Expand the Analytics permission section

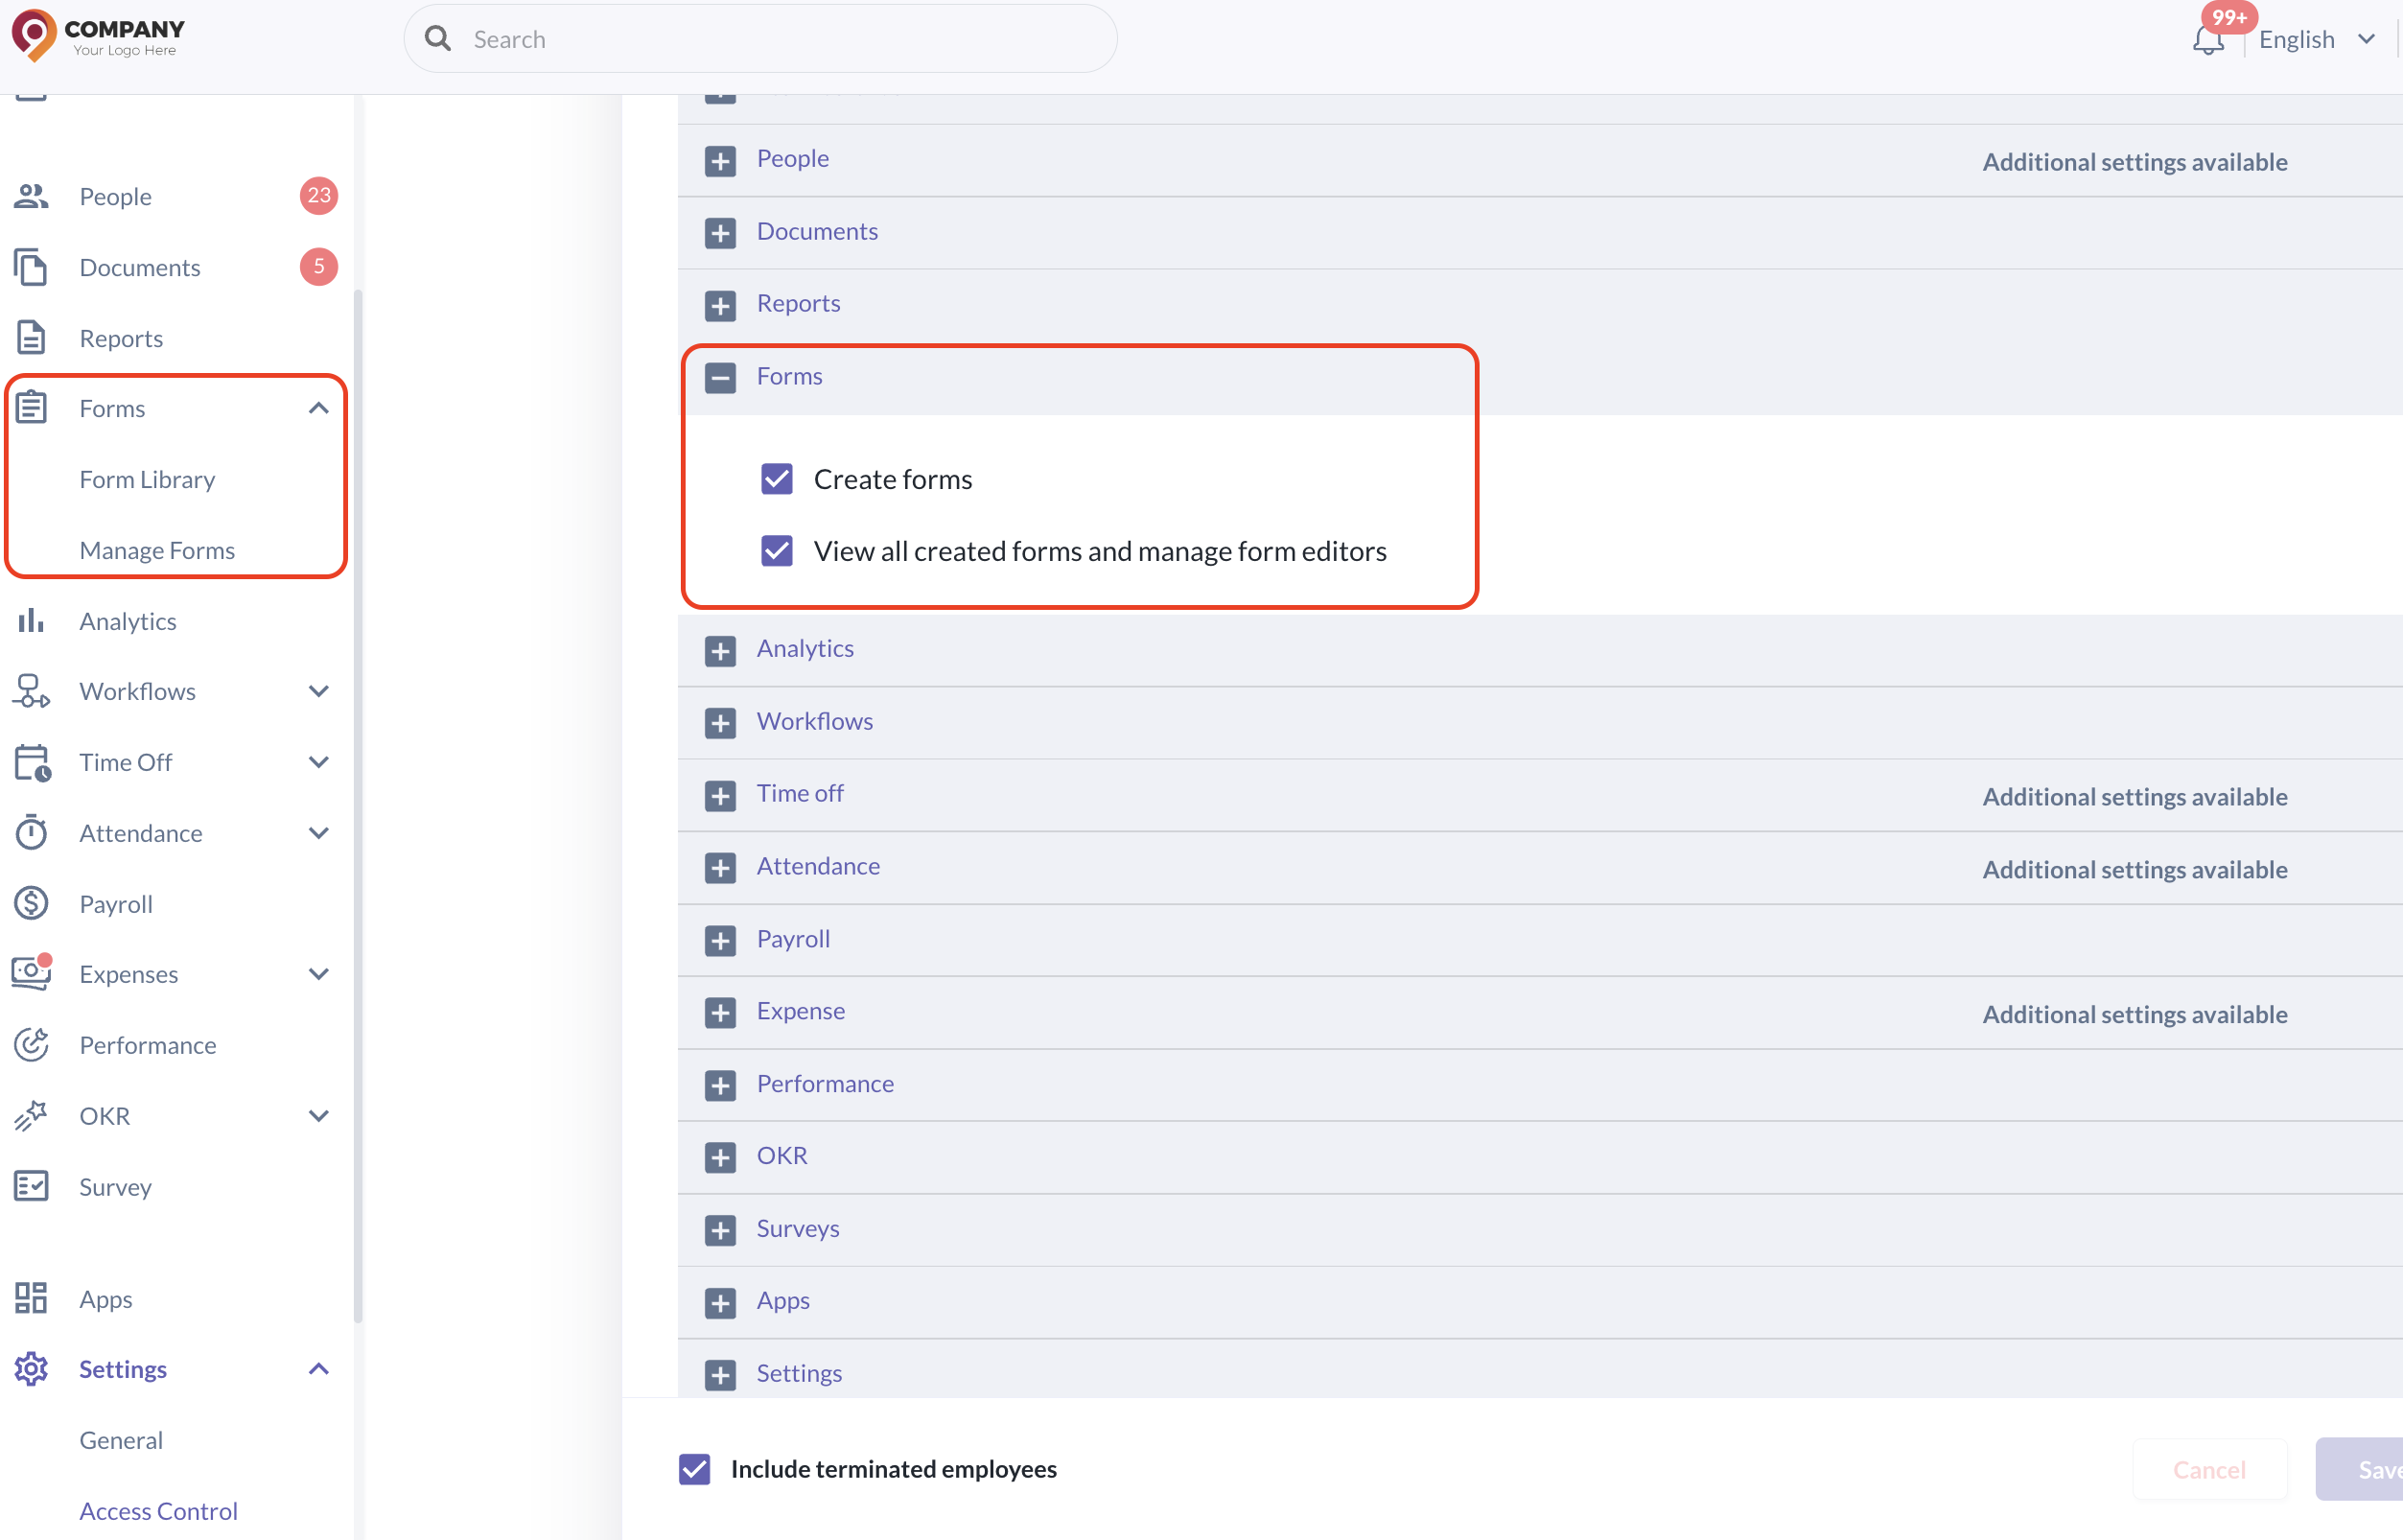(720, 650)
